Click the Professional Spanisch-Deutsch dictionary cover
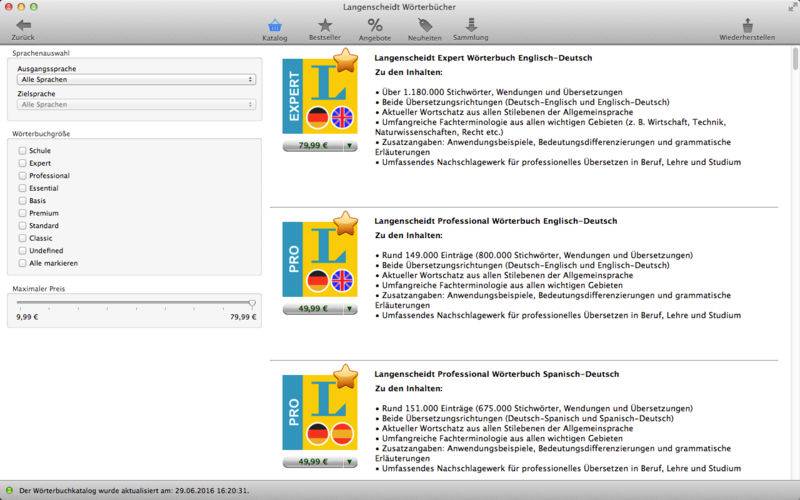Image resolution: width=800 pixels, height=500 pixels. [x=320, y=412]
